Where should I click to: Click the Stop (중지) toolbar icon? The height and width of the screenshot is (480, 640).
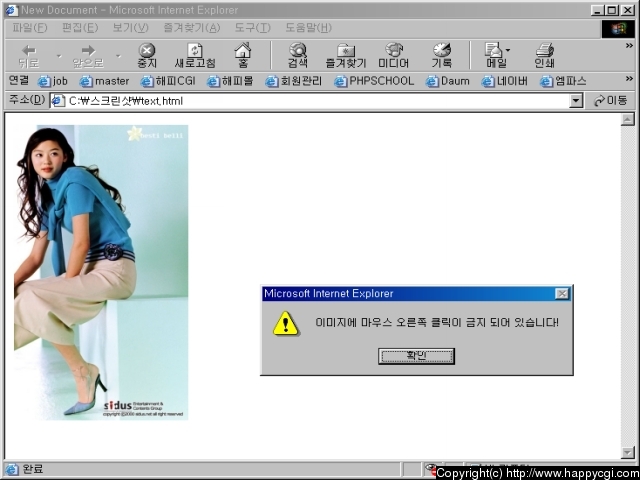147,56
